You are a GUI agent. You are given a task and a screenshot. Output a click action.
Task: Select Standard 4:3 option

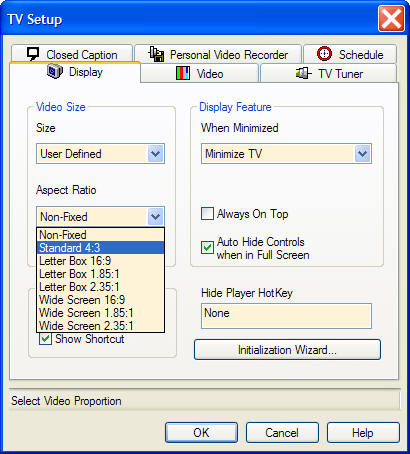[100, 248]
